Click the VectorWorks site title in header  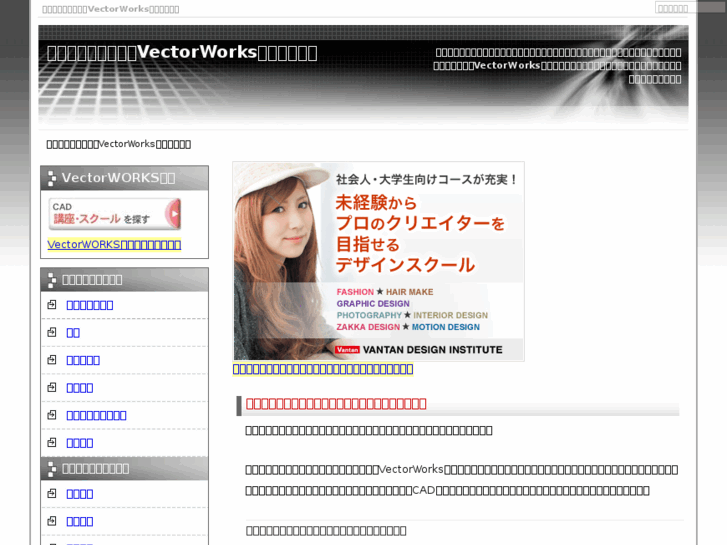click(x=182, y=53)
